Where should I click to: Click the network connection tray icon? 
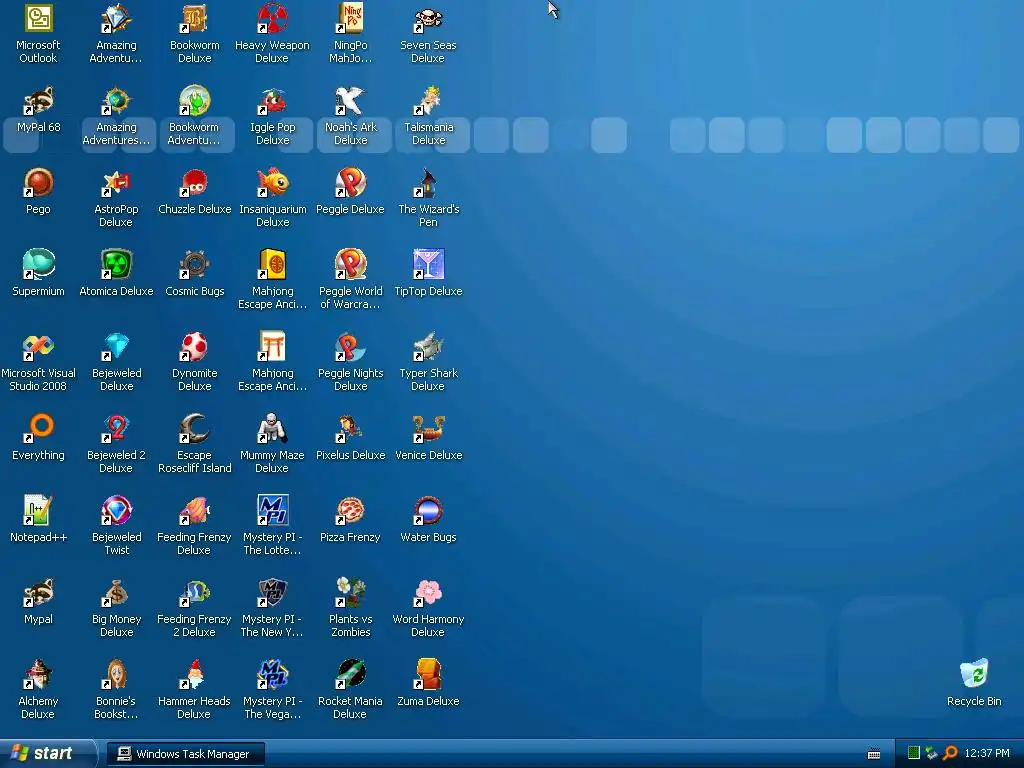pos(932,753)
